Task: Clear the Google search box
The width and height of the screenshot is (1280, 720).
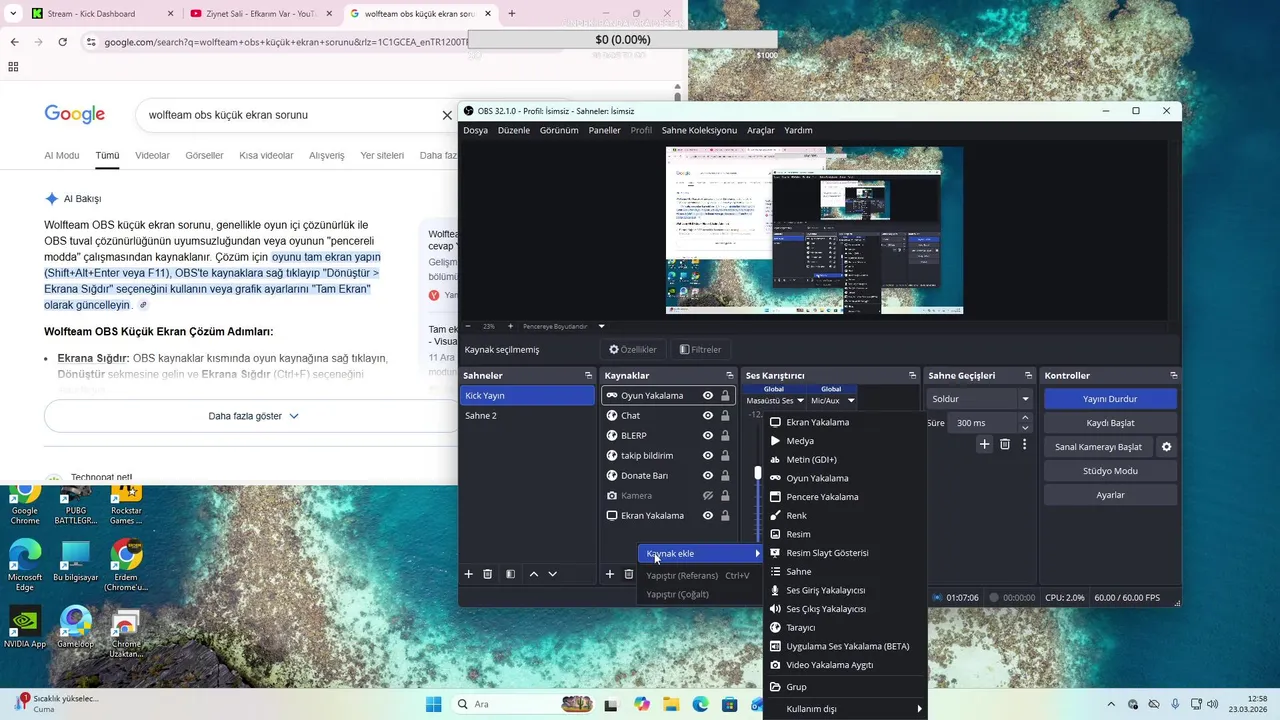Action: click(447, 115)
